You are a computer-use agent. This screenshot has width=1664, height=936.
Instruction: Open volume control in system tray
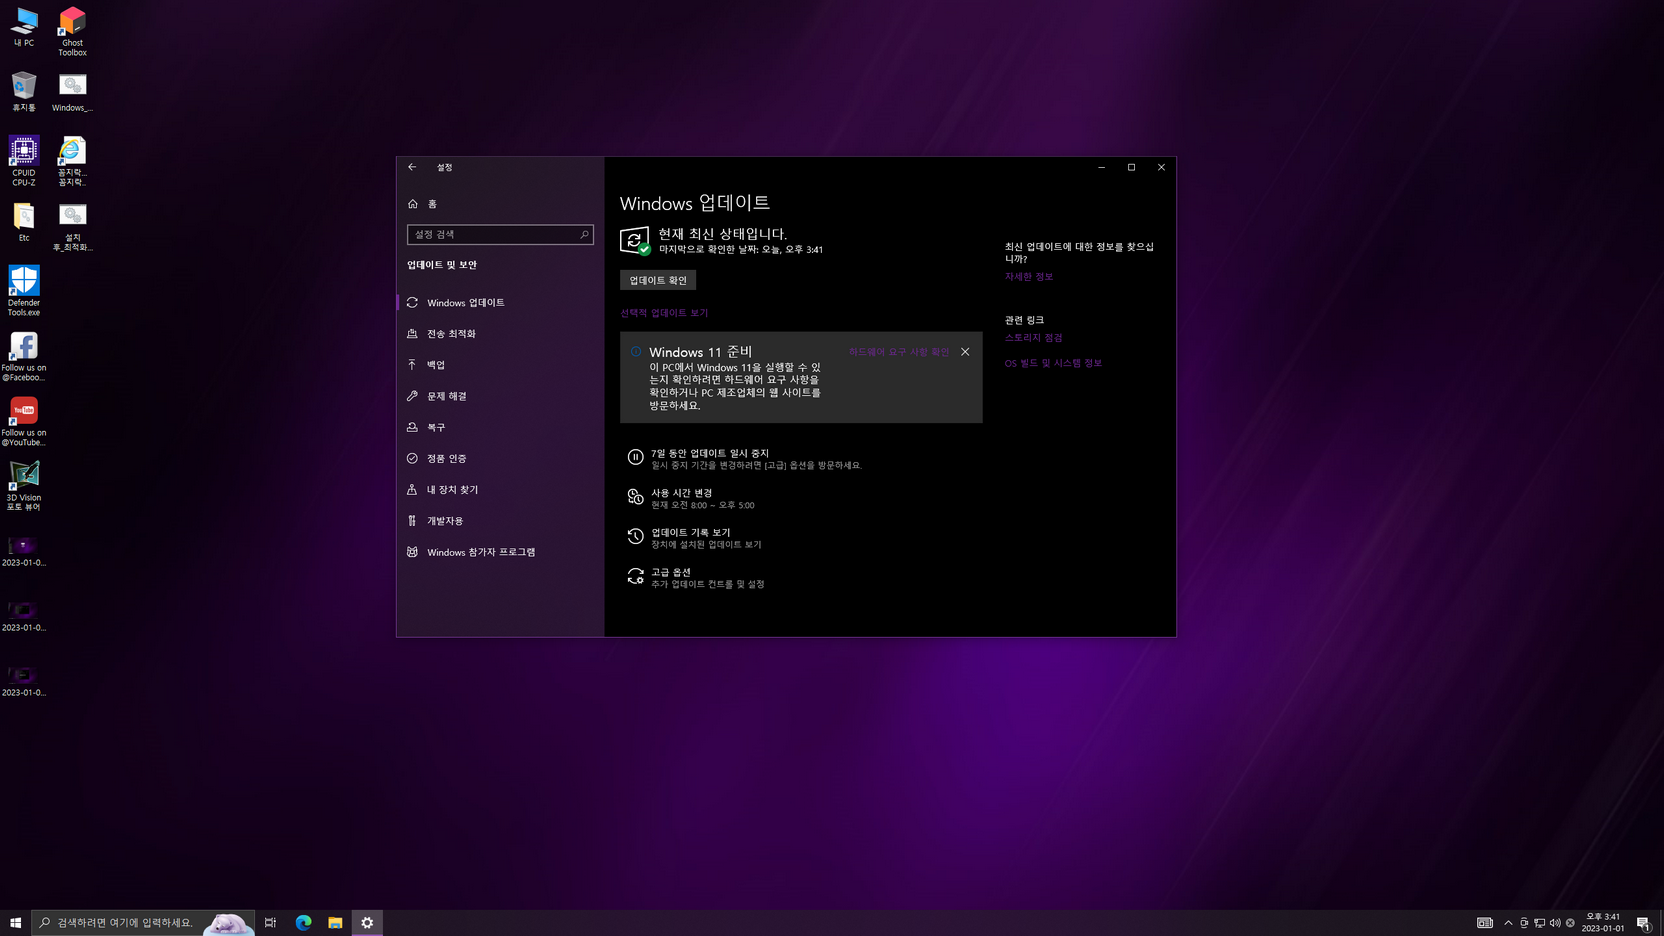tap(1555, 922)
